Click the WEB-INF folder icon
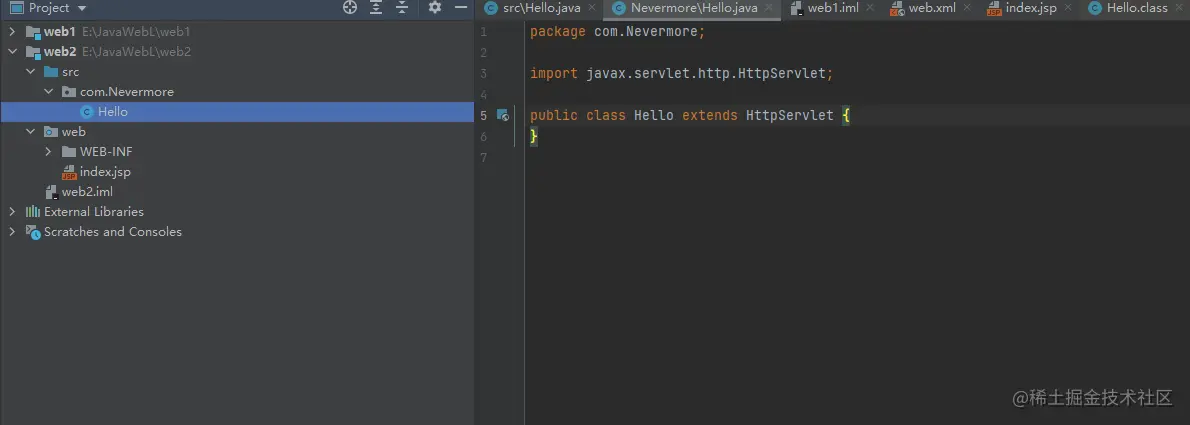Viewport: 1190px width, 425px height. [x=69, y=152]
